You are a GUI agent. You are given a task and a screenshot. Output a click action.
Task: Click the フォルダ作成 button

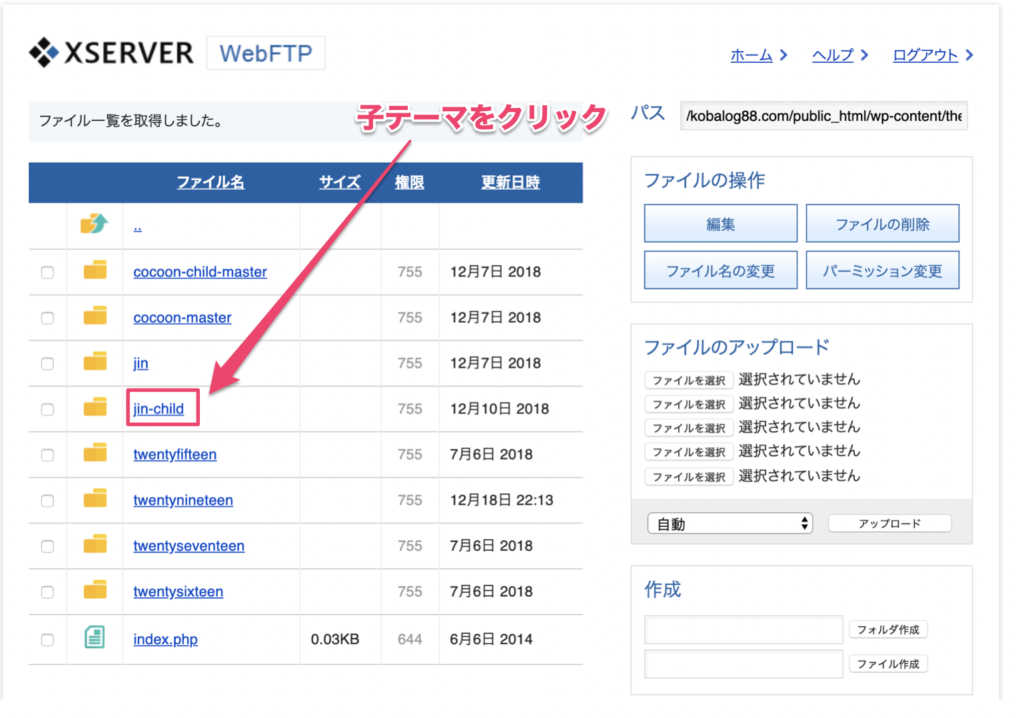click(888, 629)
